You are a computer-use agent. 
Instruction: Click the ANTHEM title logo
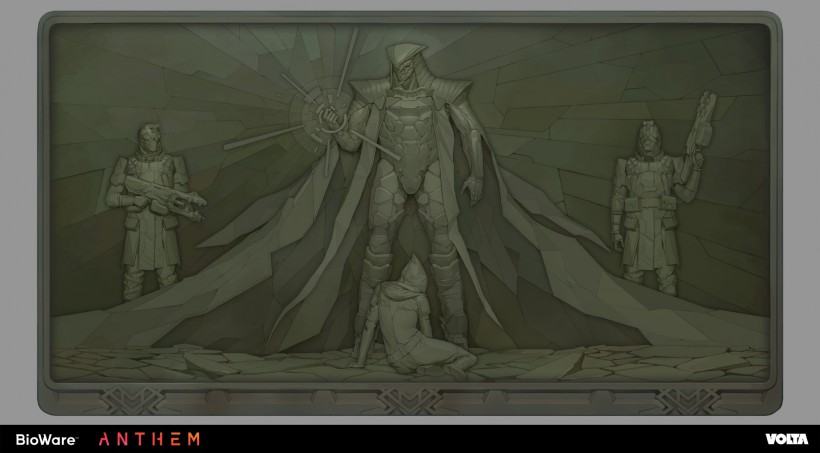[149, 439]
